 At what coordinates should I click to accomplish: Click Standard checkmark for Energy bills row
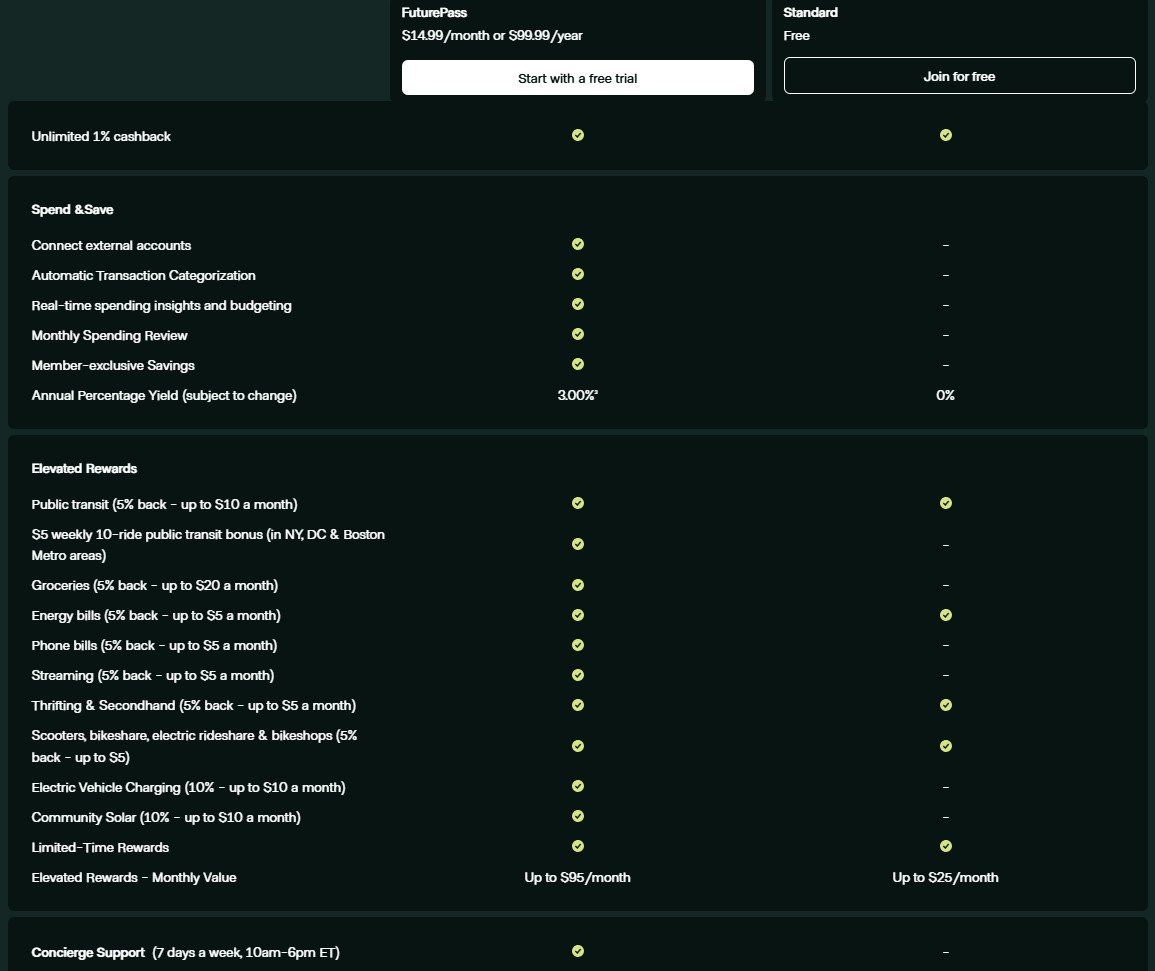pyautogui.click(x=946, y=615)
